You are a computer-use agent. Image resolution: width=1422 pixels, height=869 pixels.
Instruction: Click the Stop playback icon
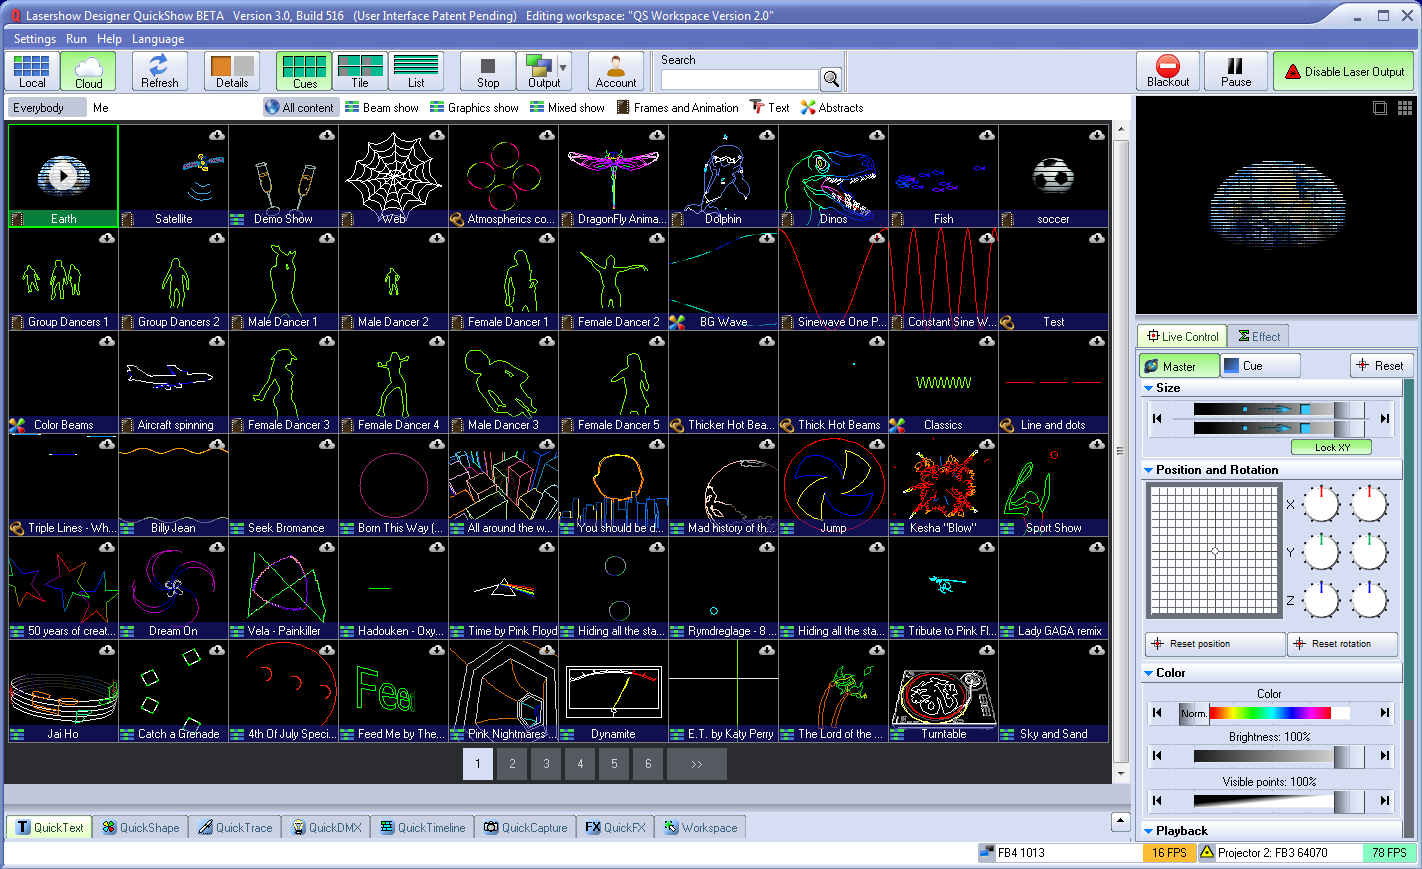click(488, 71)
